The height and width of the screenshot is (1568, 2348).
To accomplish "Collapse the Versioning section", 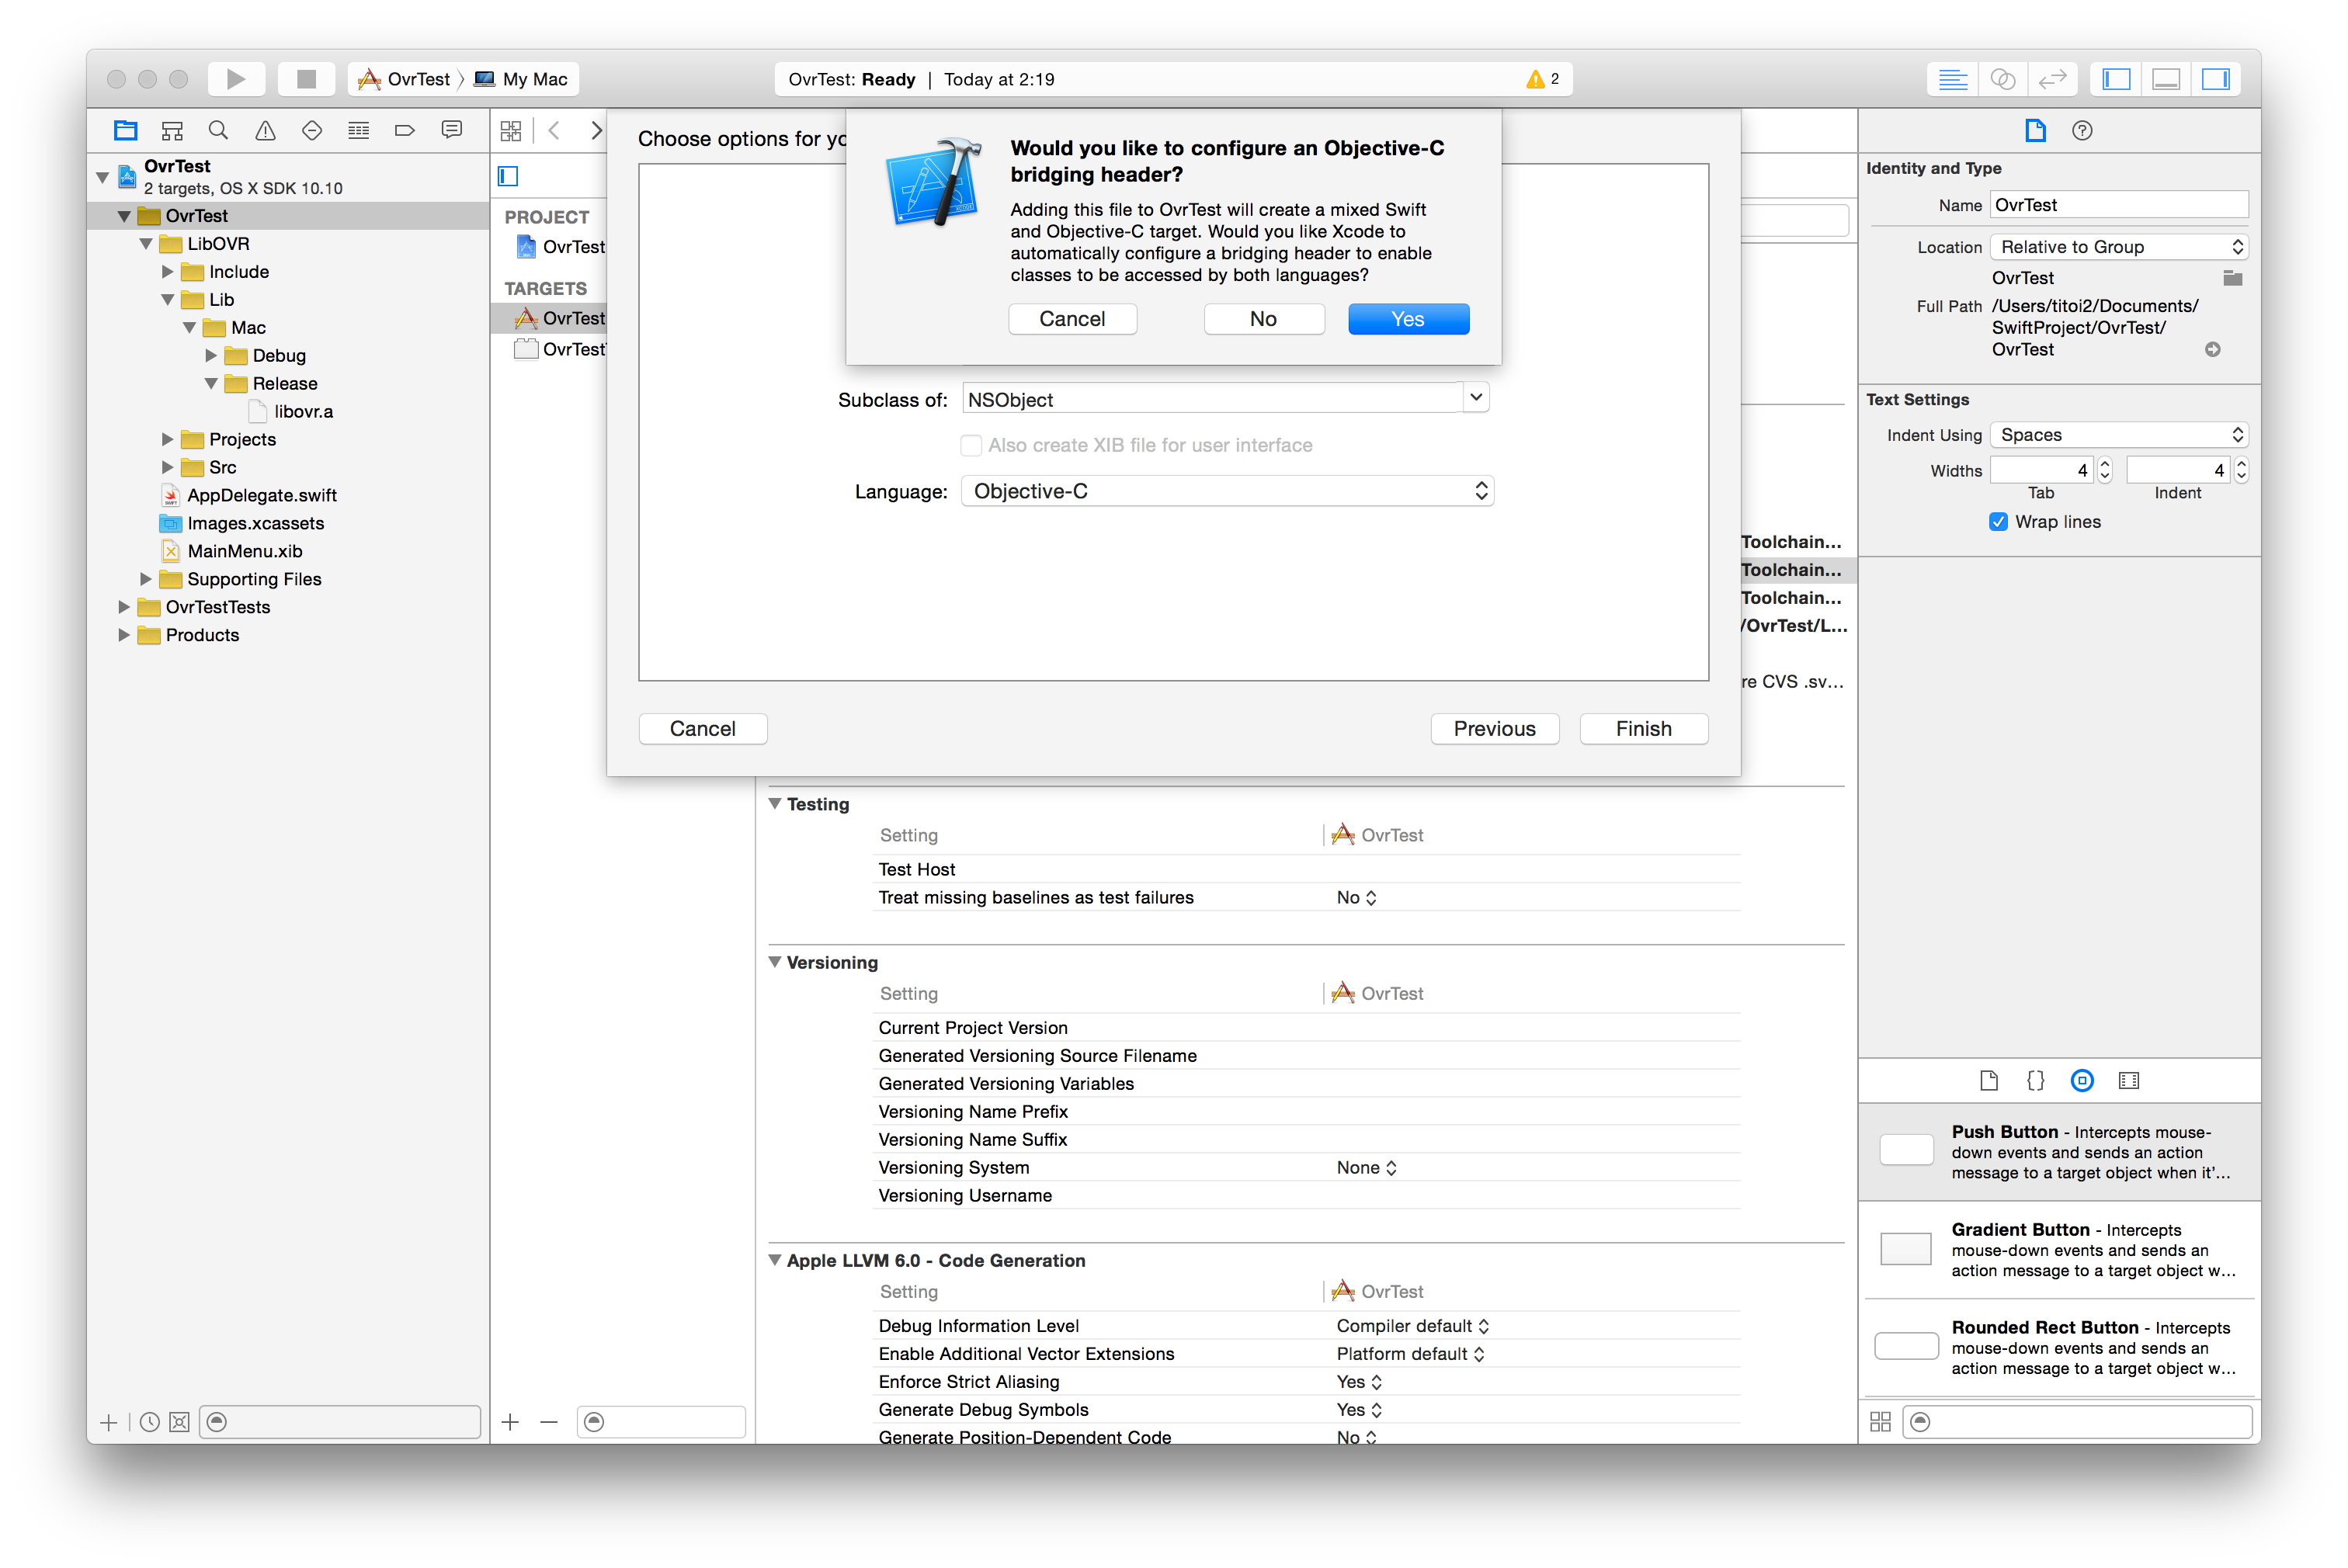I will point(776,962).
